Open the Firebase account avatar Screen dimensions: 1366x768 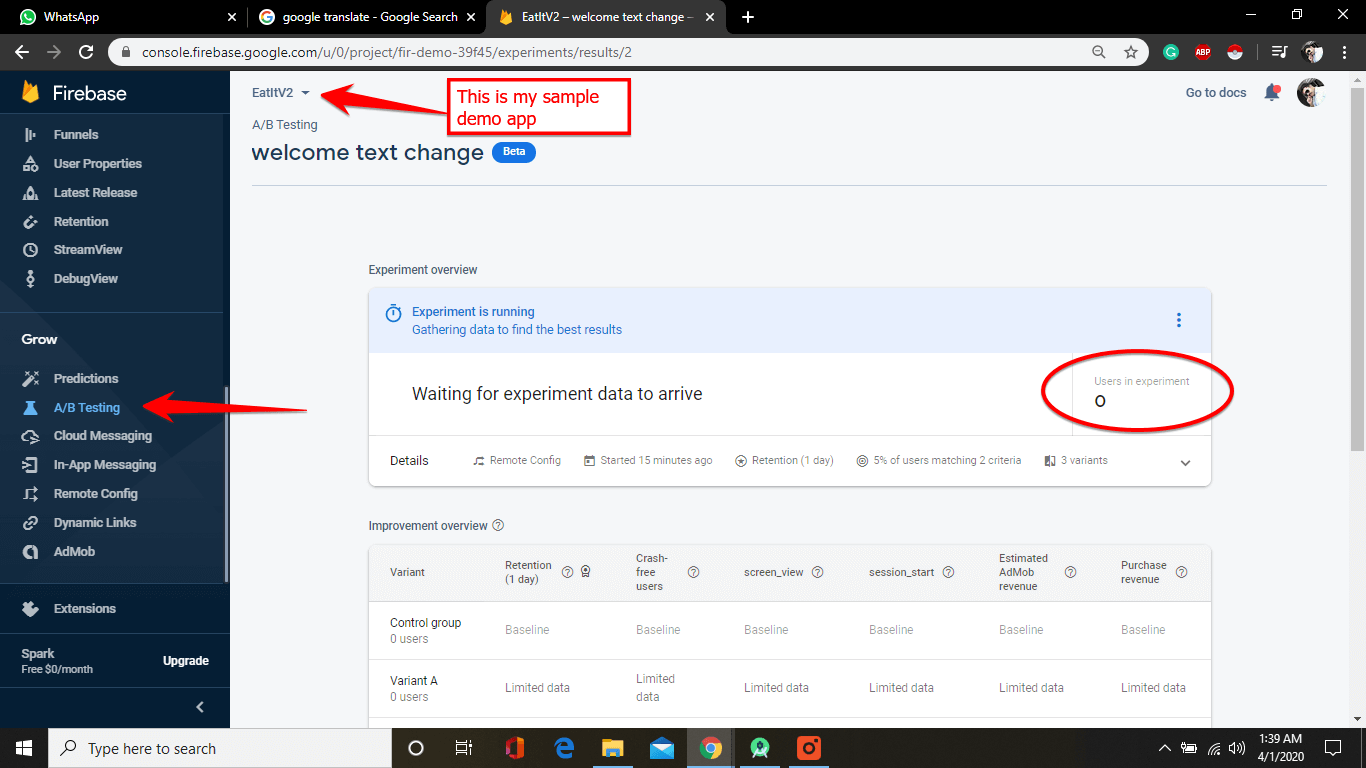(x=1311, y=92)
